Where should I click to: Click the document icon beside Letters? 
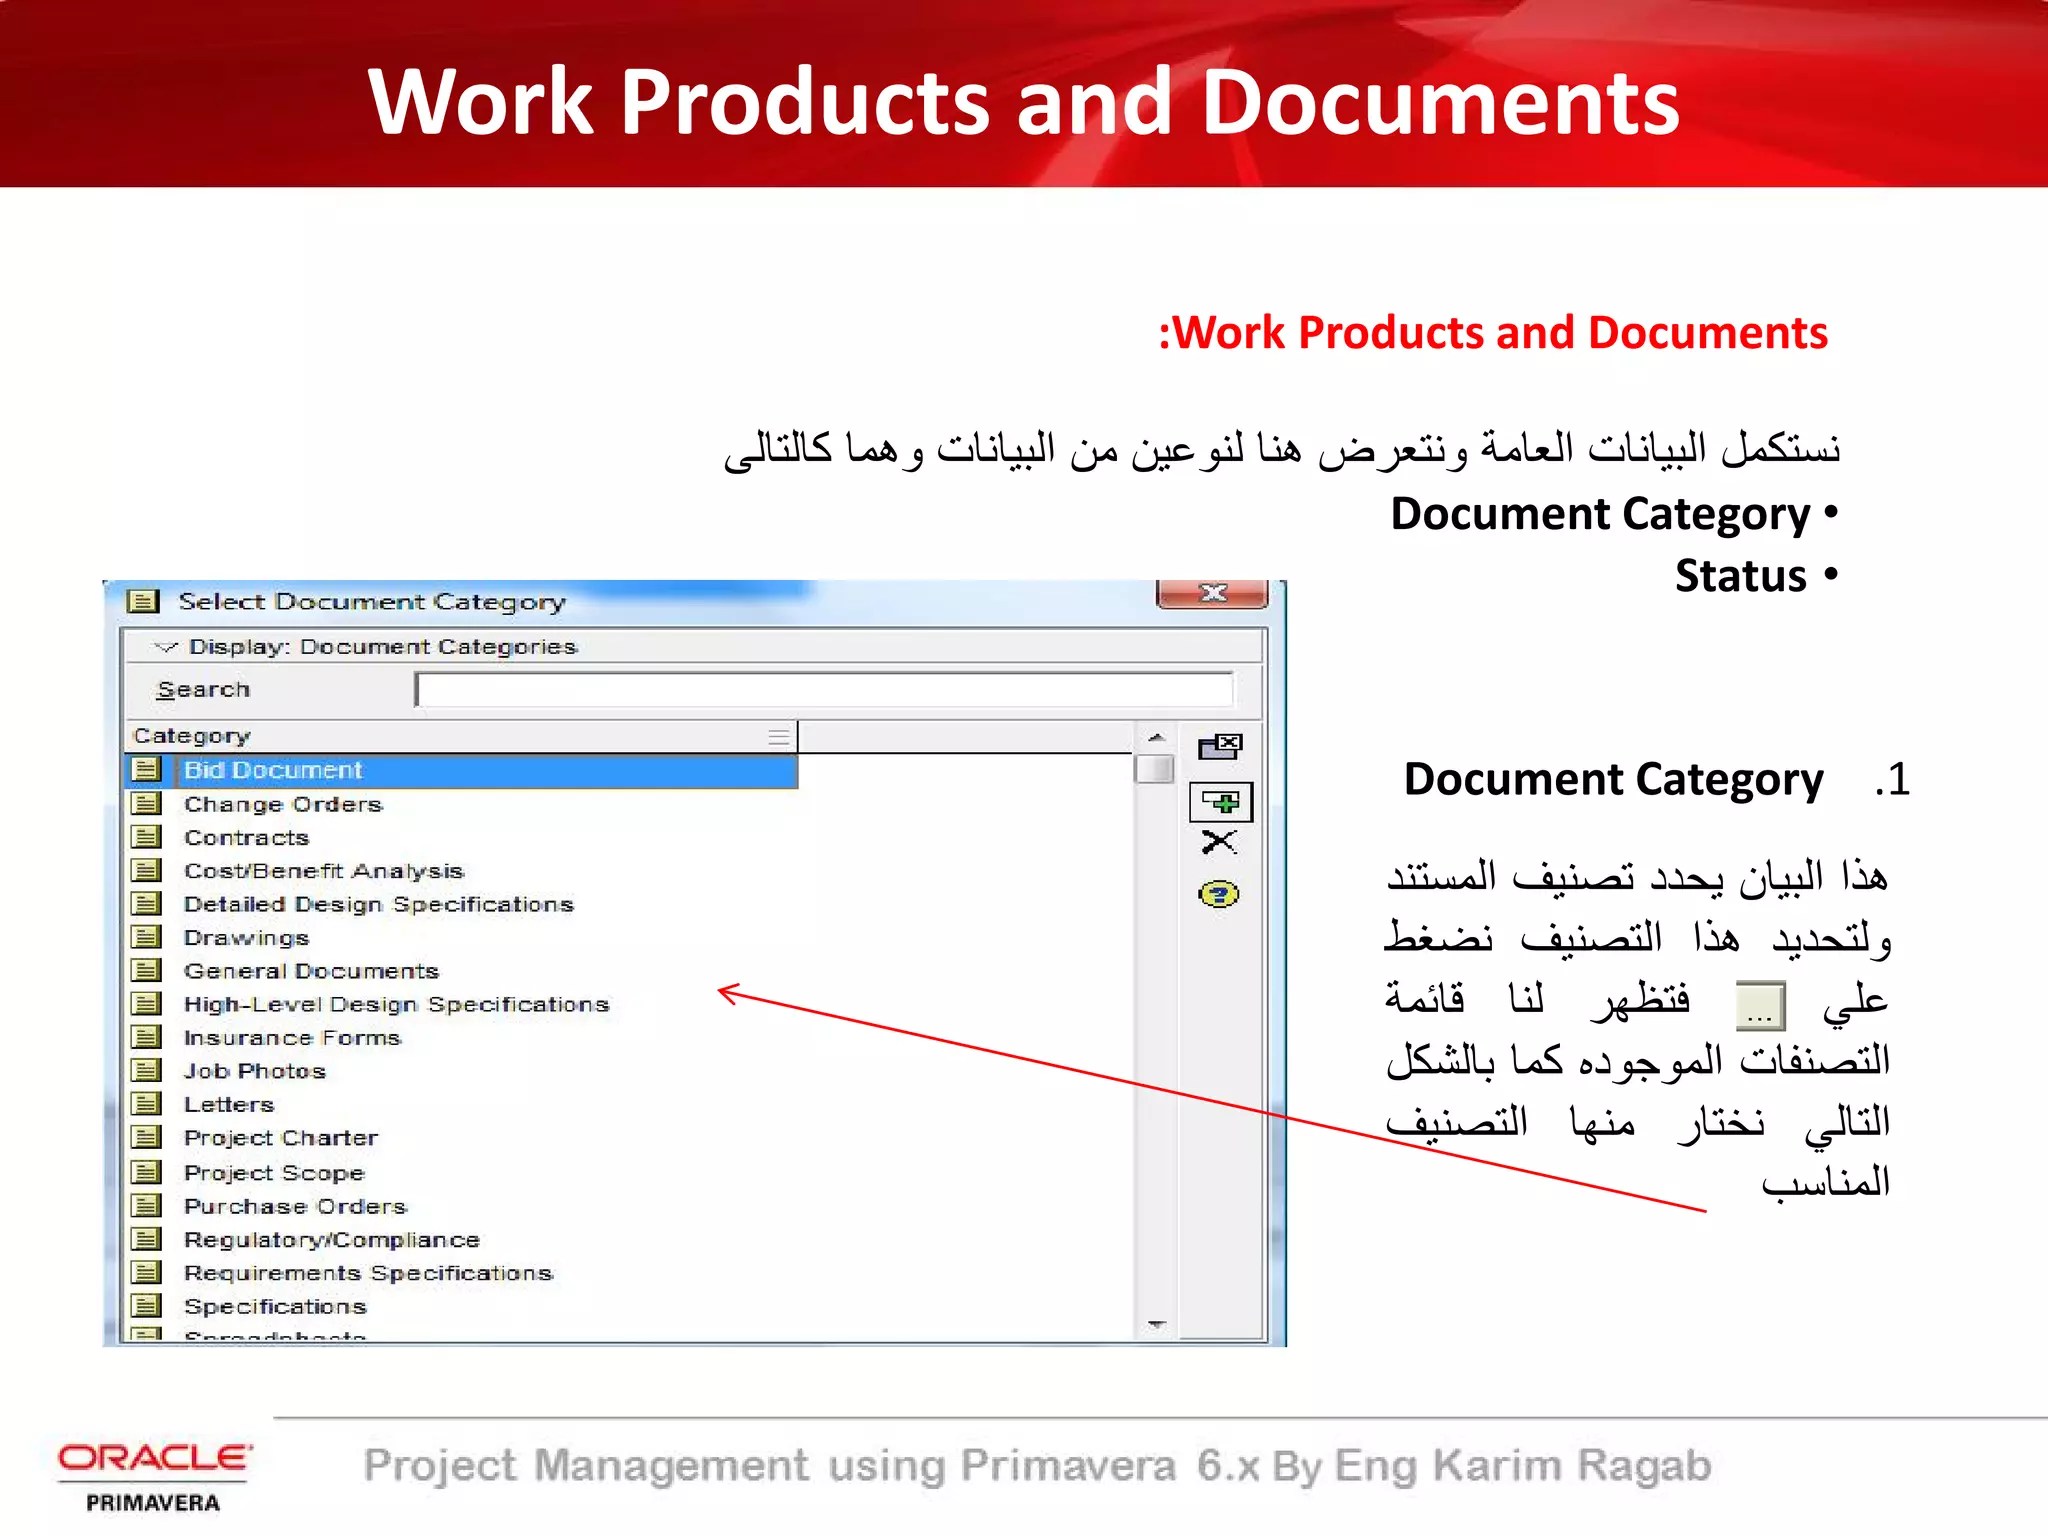pyautogui.click(x=146, y=1103)
